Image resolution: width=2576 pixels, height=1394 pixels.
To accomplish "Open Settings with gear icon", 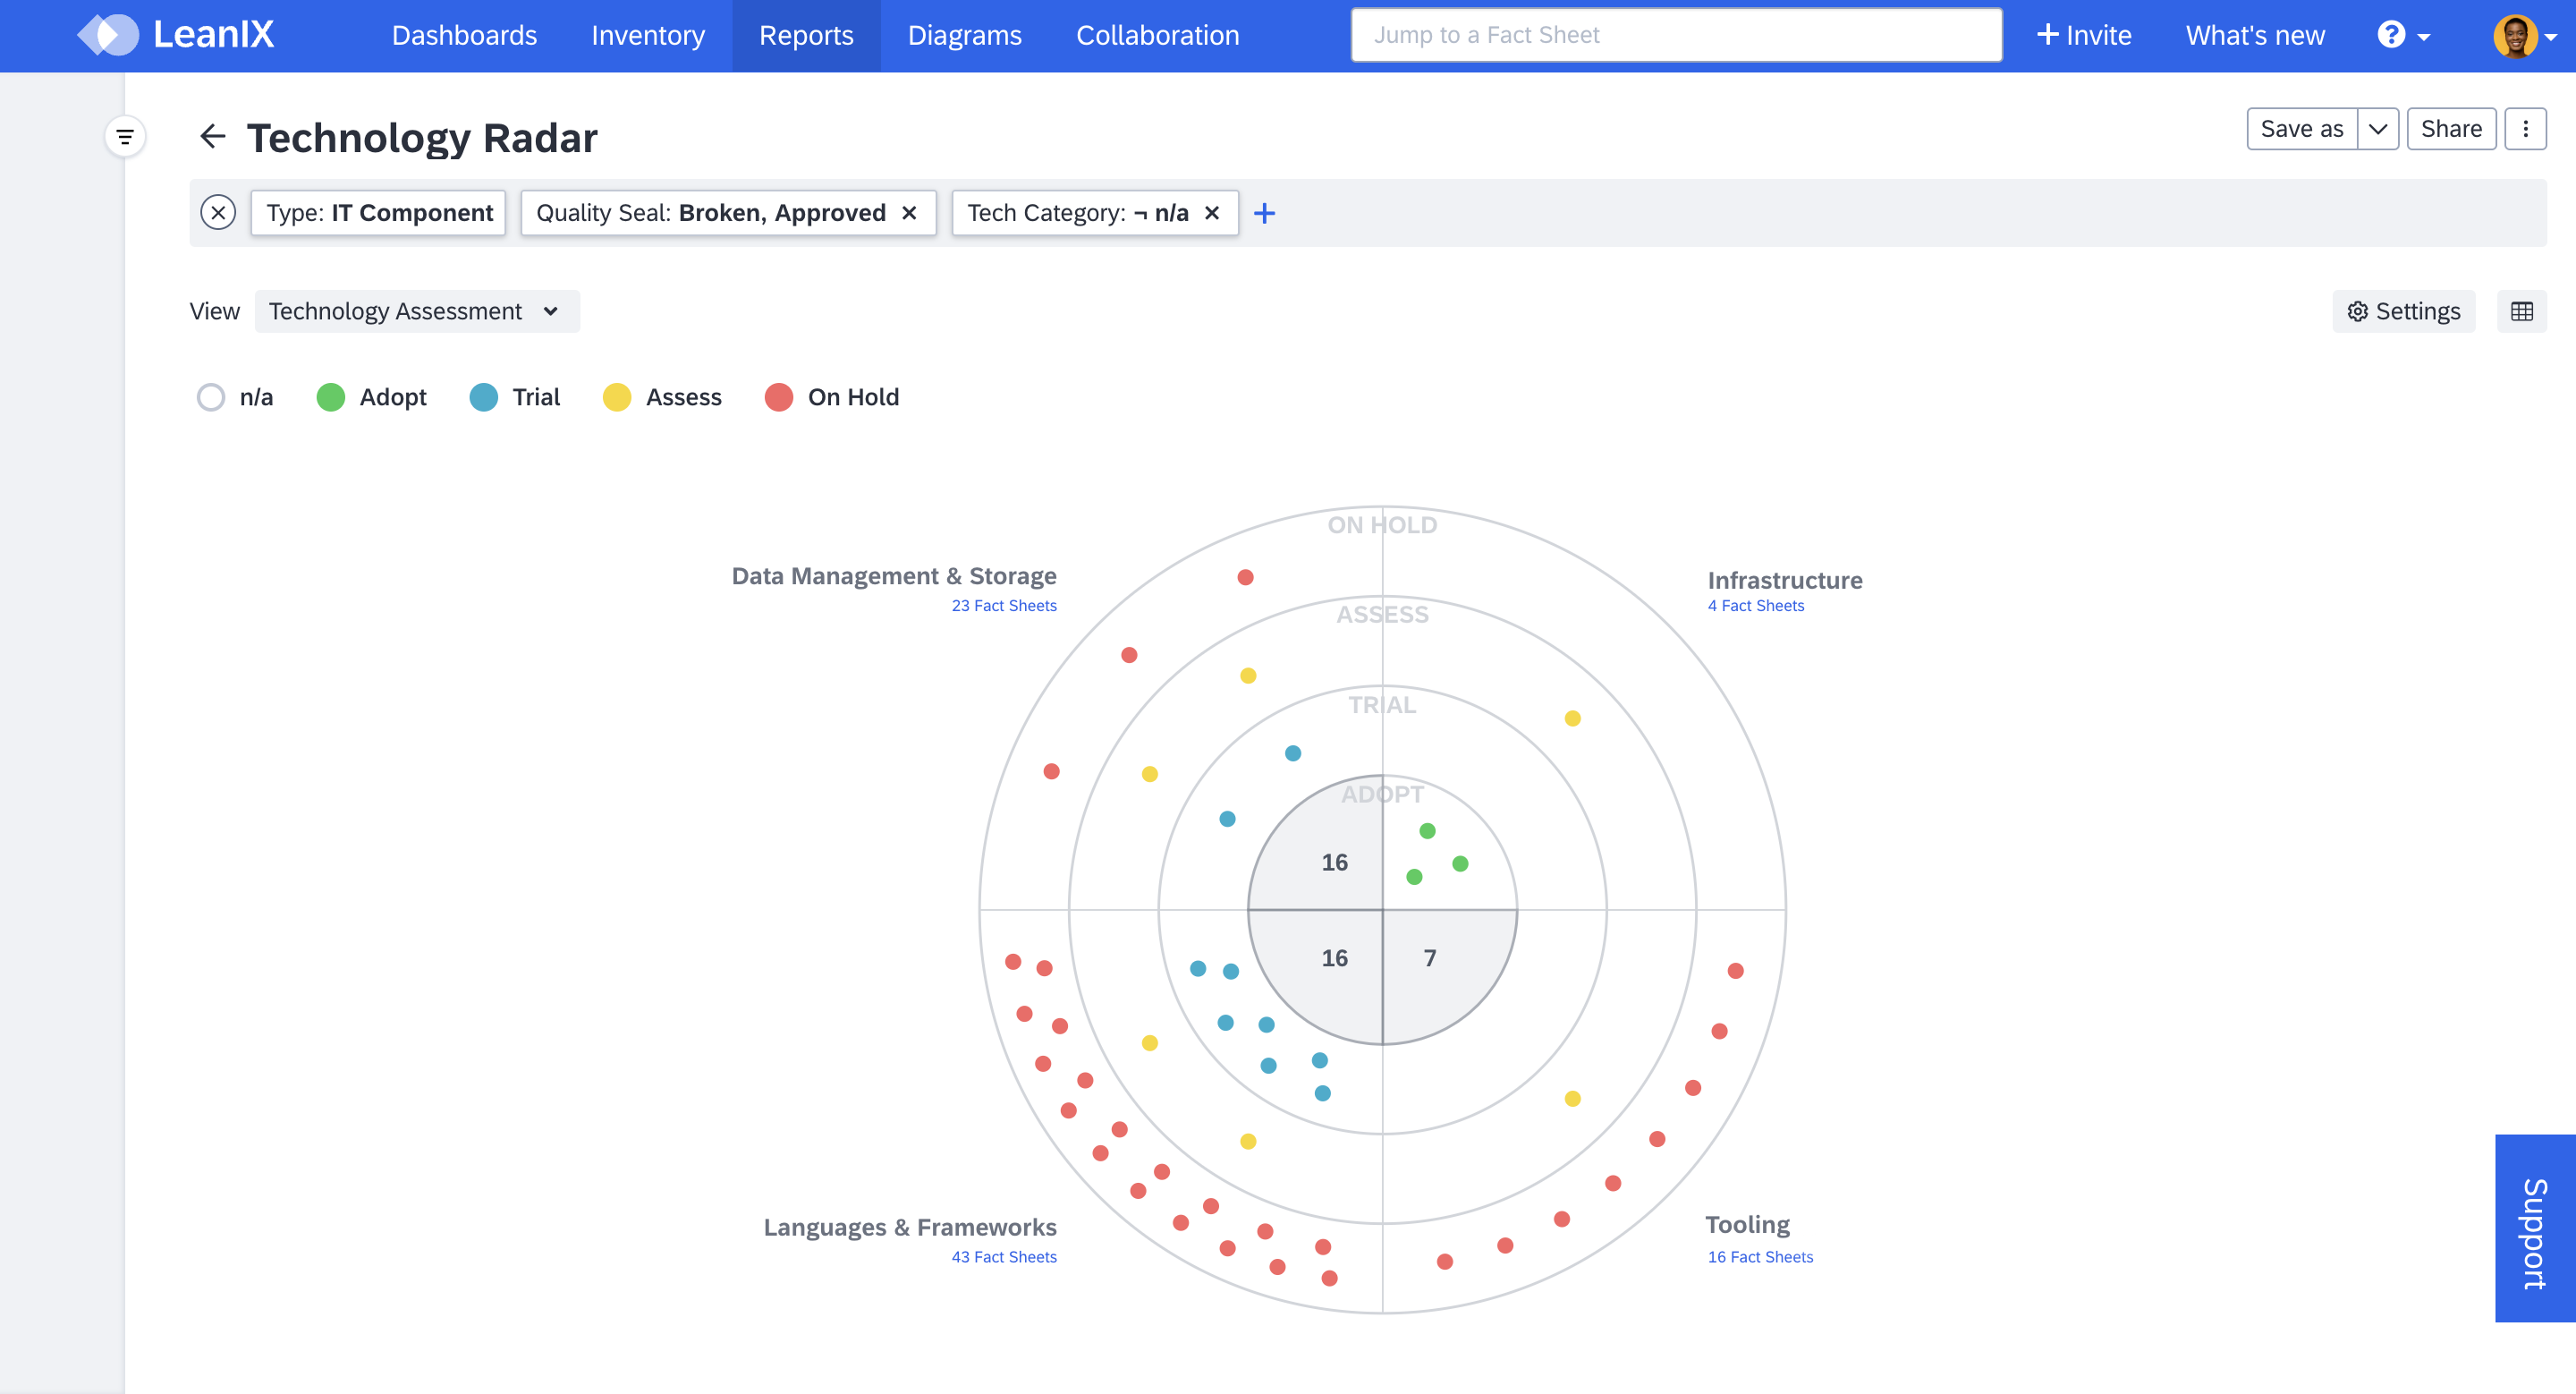I will point(2403,311).
